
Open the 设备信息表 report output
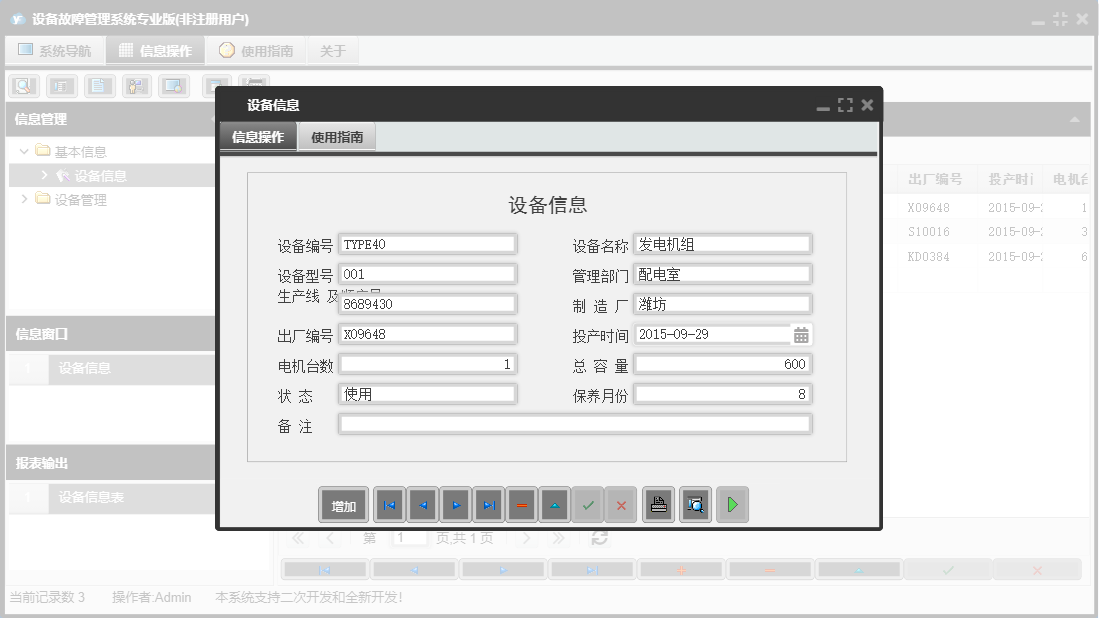pyautogui.click(x=91, y=498)
